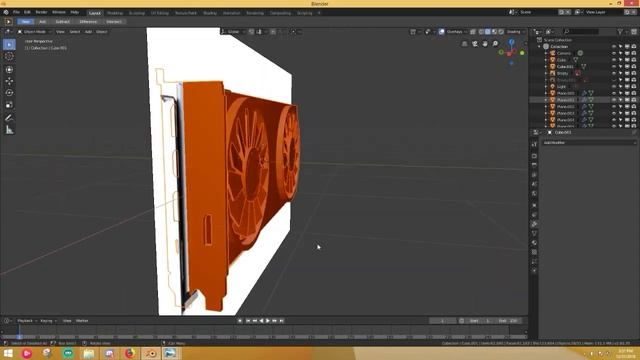Open the Object Mode dropdown
Screen dimensions: 640x360
(34, 32)
